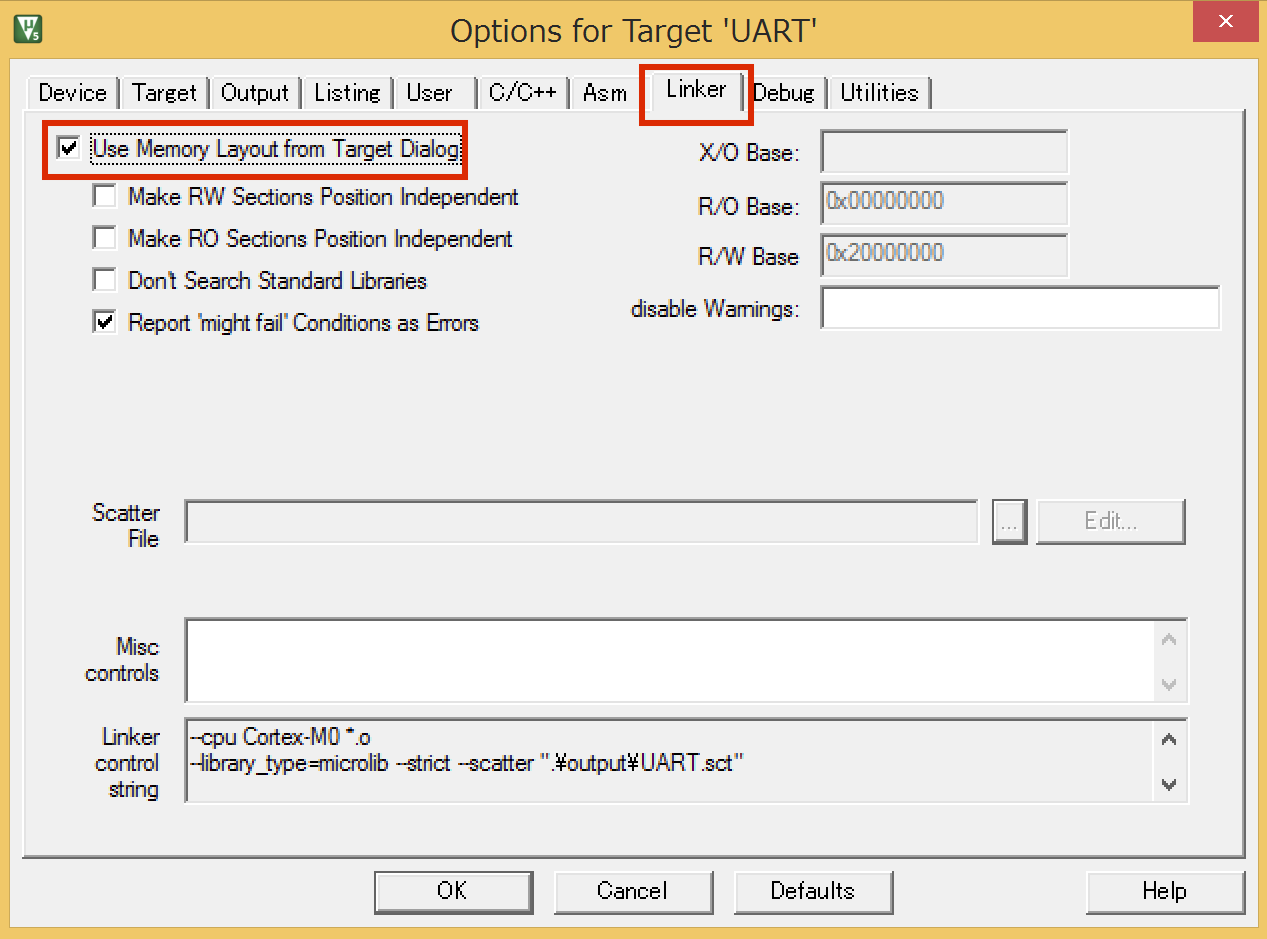
Task: Go to the C/C++ tab
Action: point(522,93)
